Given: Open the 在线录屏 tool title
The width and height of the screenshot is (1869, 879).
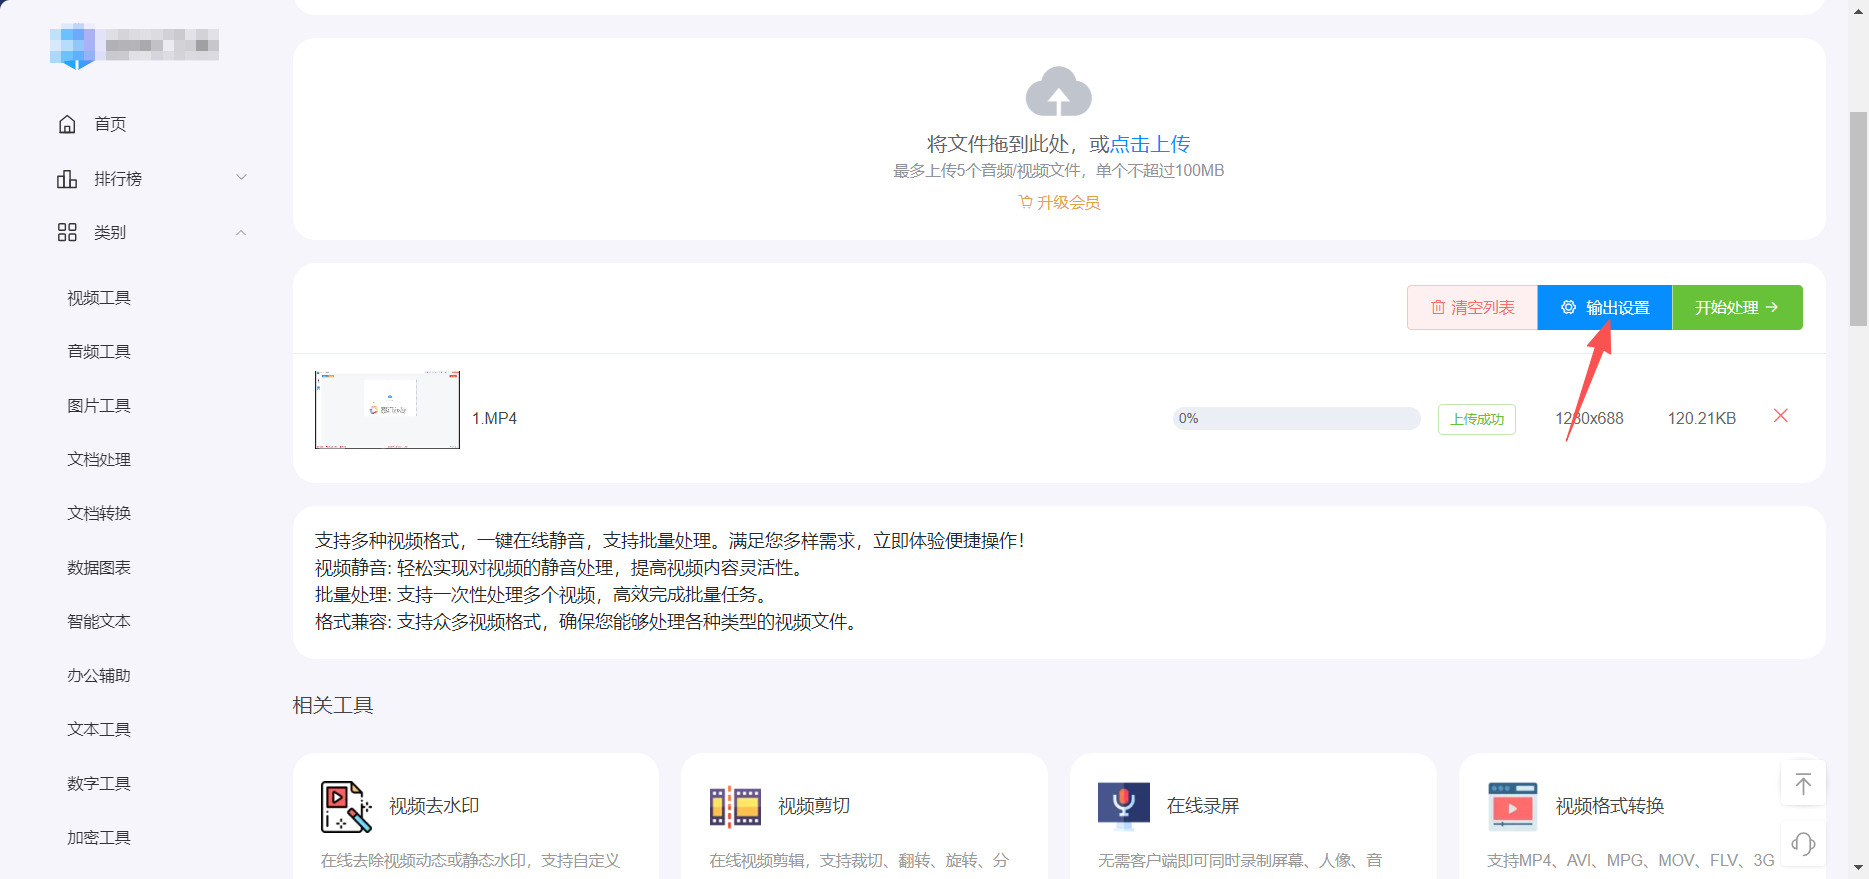Looking at the screenshot, I should [x=1203, y=806].
